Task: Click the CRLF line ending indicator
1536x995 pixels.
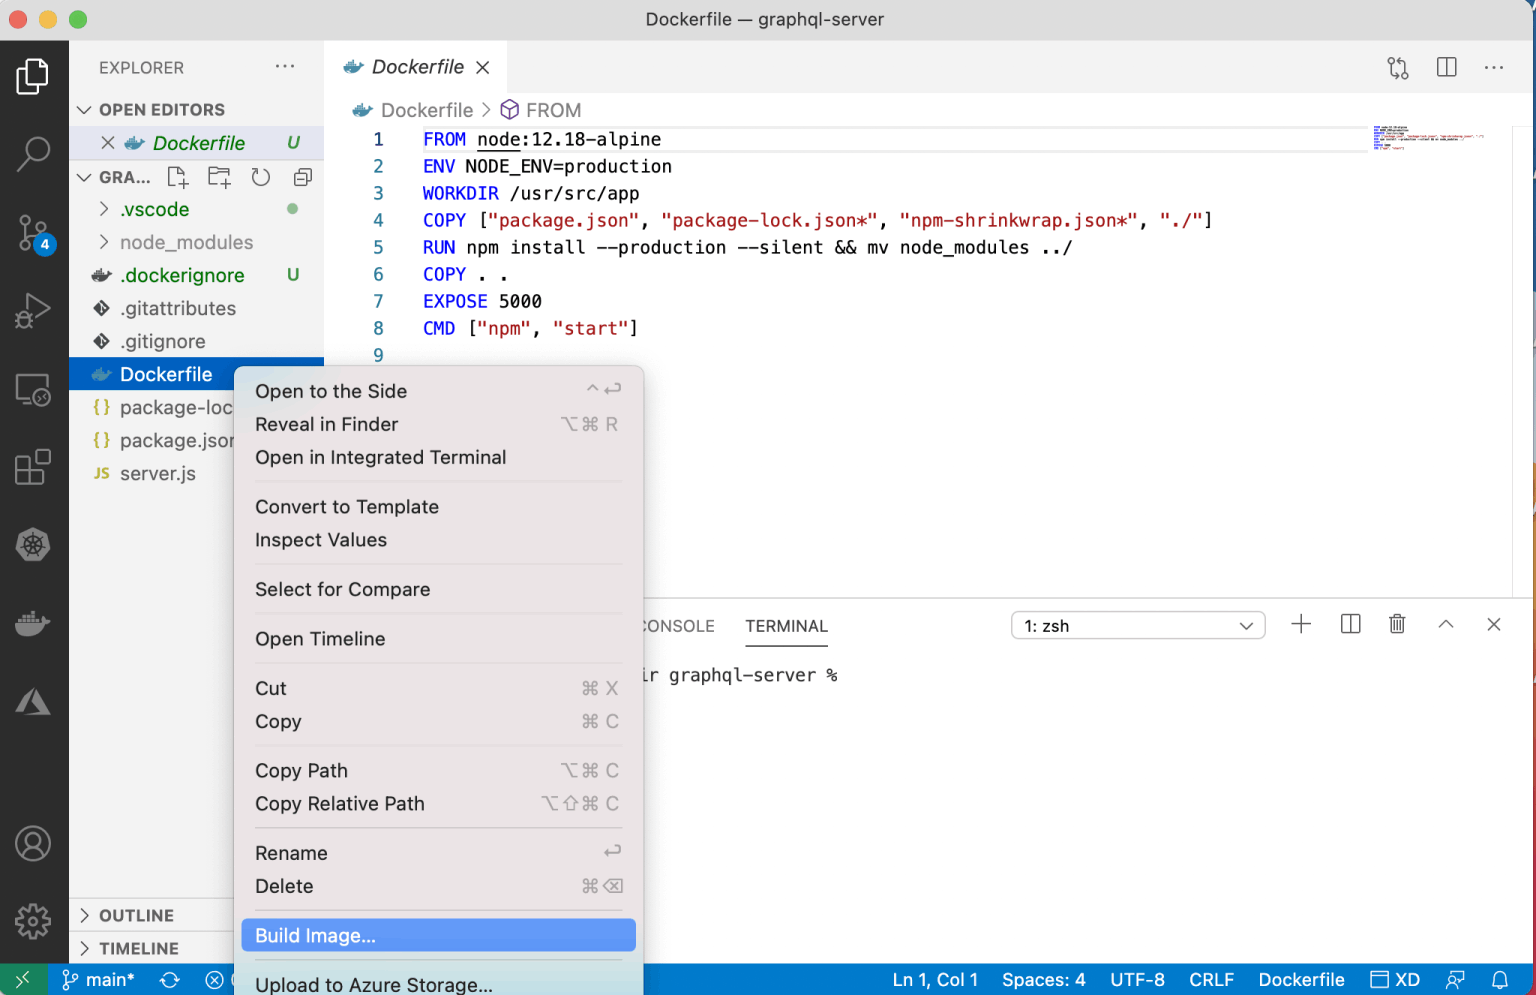Action: tap(1211, 980)
